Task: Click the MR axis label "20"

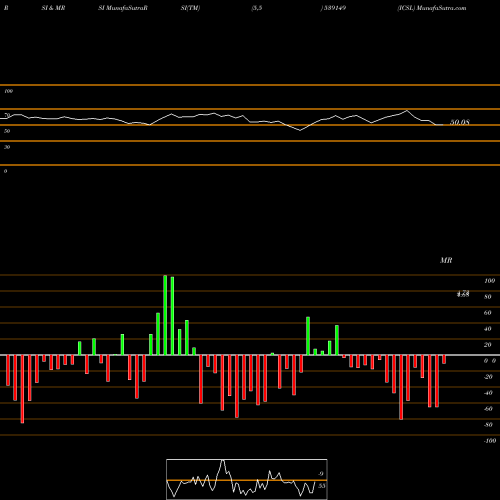Action: (x=488, y=345)
